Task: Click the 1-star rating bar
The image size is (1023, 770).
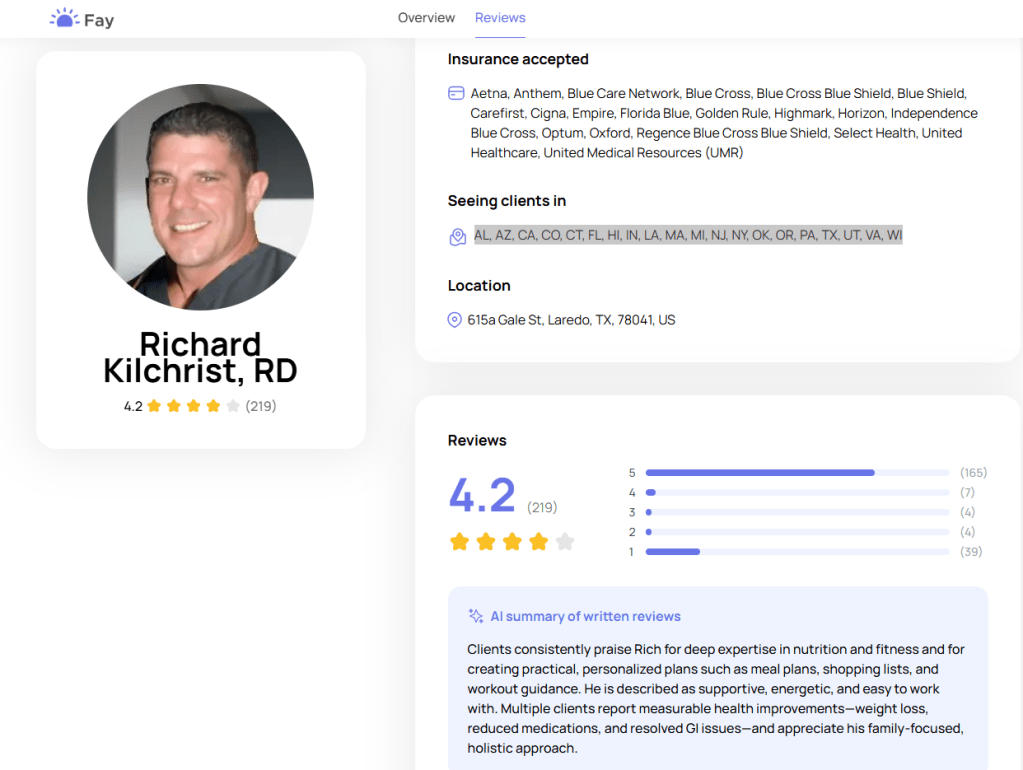Action: point(797,552)
